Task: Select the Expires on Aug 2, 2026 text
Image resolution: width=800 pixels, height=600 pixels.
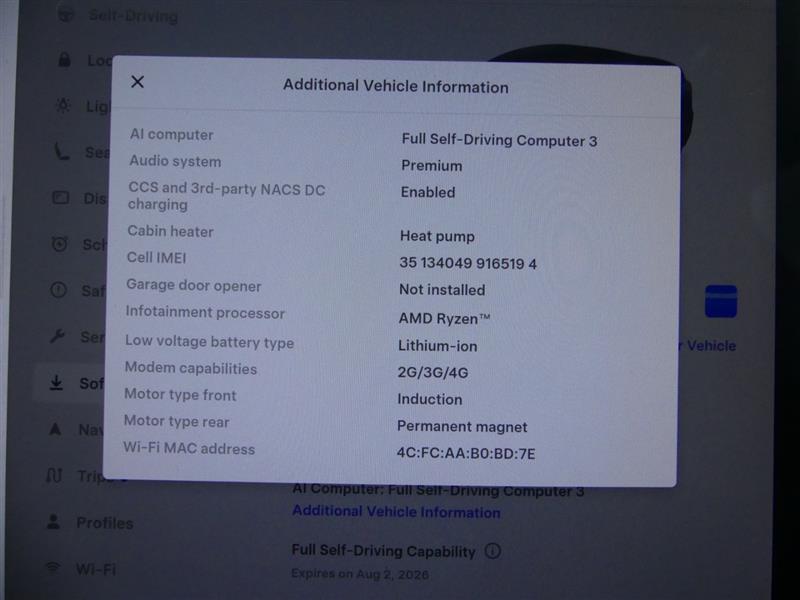Action: point(360,574)
